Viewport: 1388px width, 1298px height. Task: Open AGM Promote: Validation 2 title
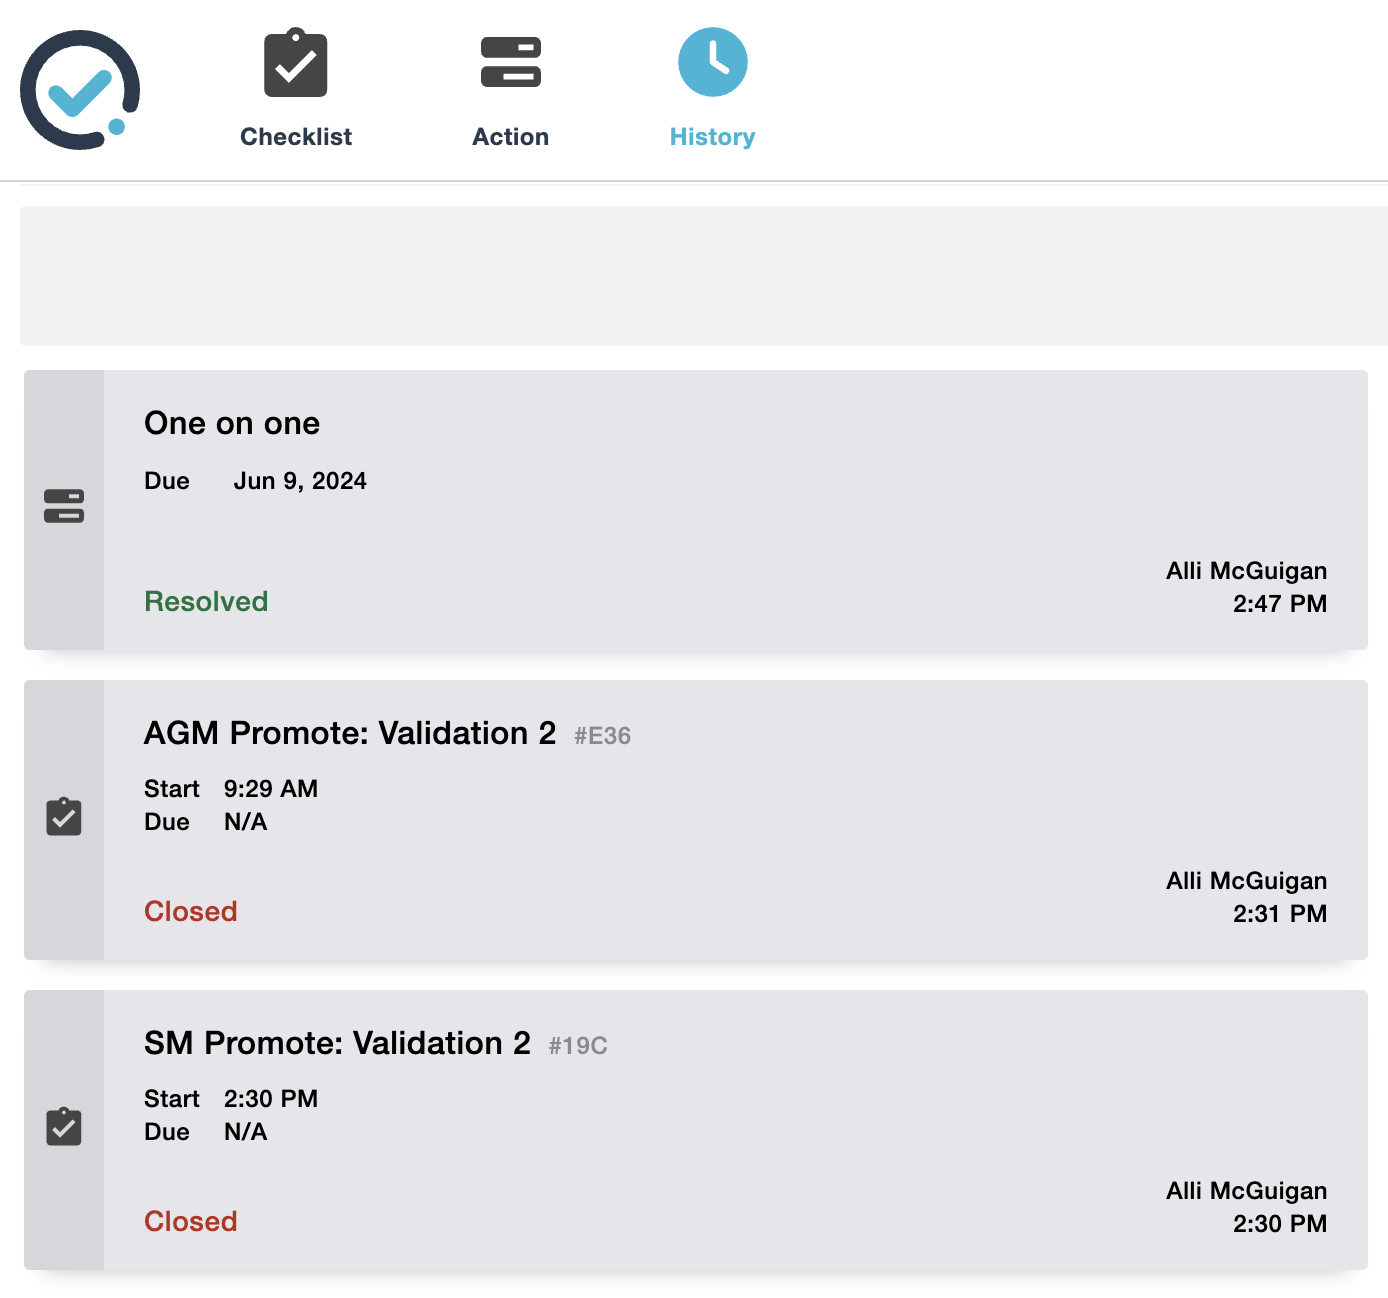(350, 733)
